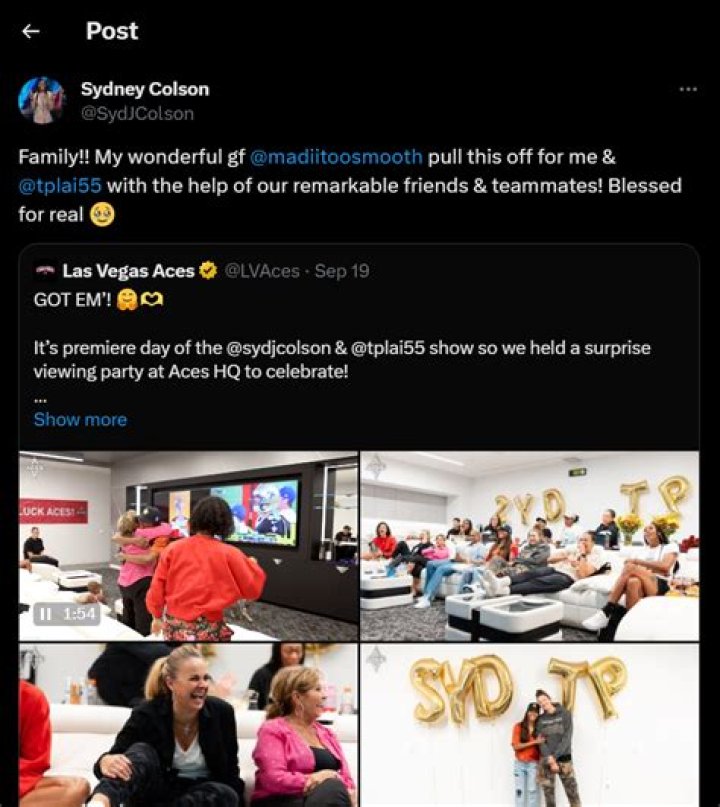Open the @madiitoosmooth mention
This screenshot has height=807, width=720.
pos(336,156)
